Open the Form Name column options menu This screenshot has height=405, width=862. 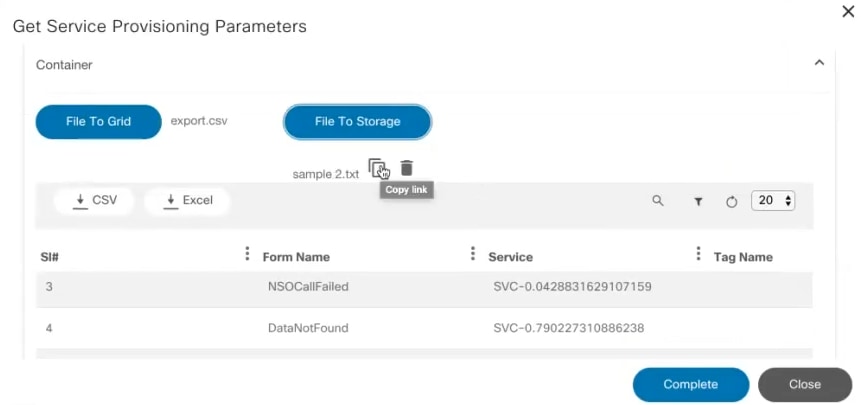[473, 255]
